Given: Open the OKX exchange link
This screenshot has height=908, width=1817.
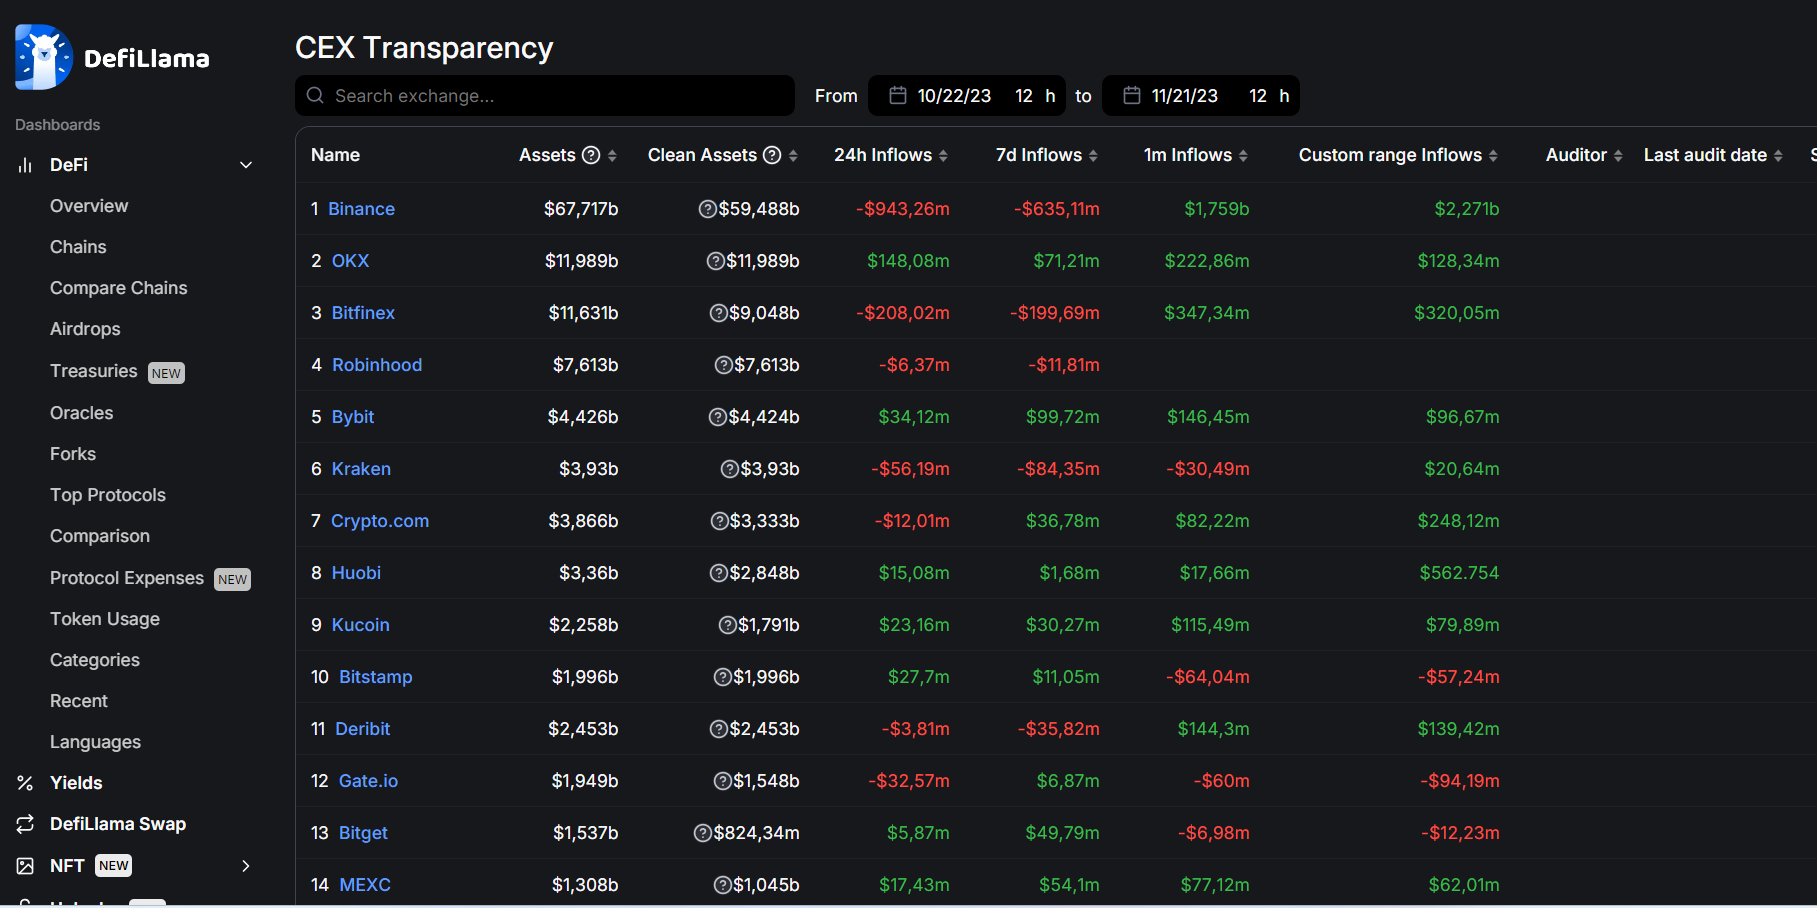Looking at the screenshot, I should pos(350,261).
